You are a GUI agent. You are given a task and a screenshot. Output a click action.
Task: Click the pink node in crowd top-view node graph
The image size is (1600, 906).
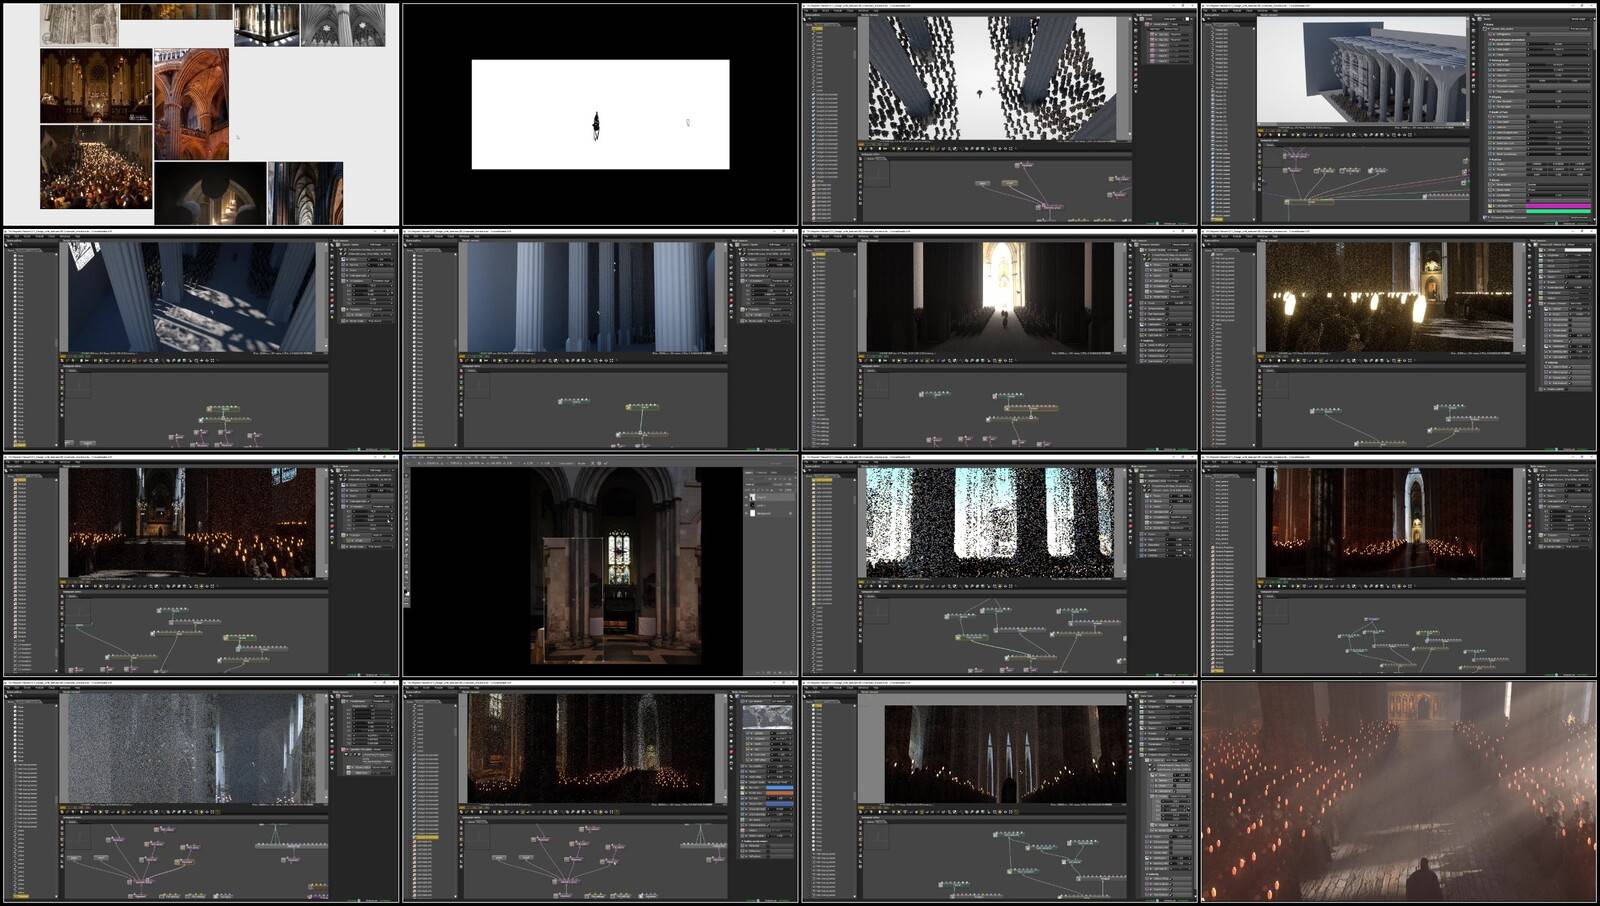pyautogui.click(x=1050, y=207)
